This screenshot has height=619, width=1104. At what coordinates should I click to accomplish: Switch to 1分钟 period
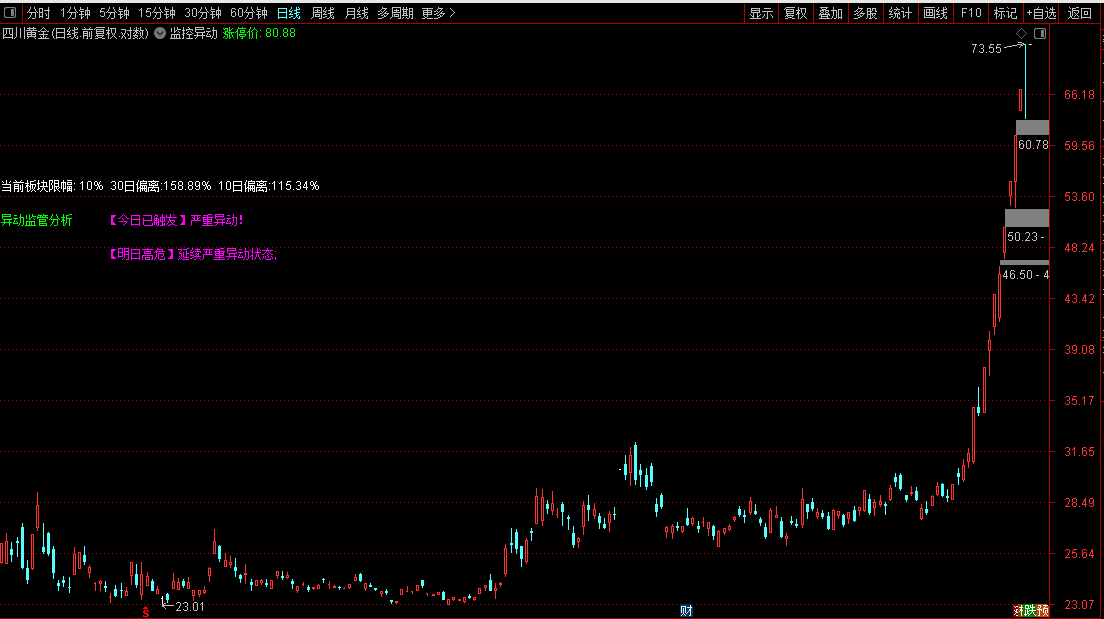click(75, 13)
